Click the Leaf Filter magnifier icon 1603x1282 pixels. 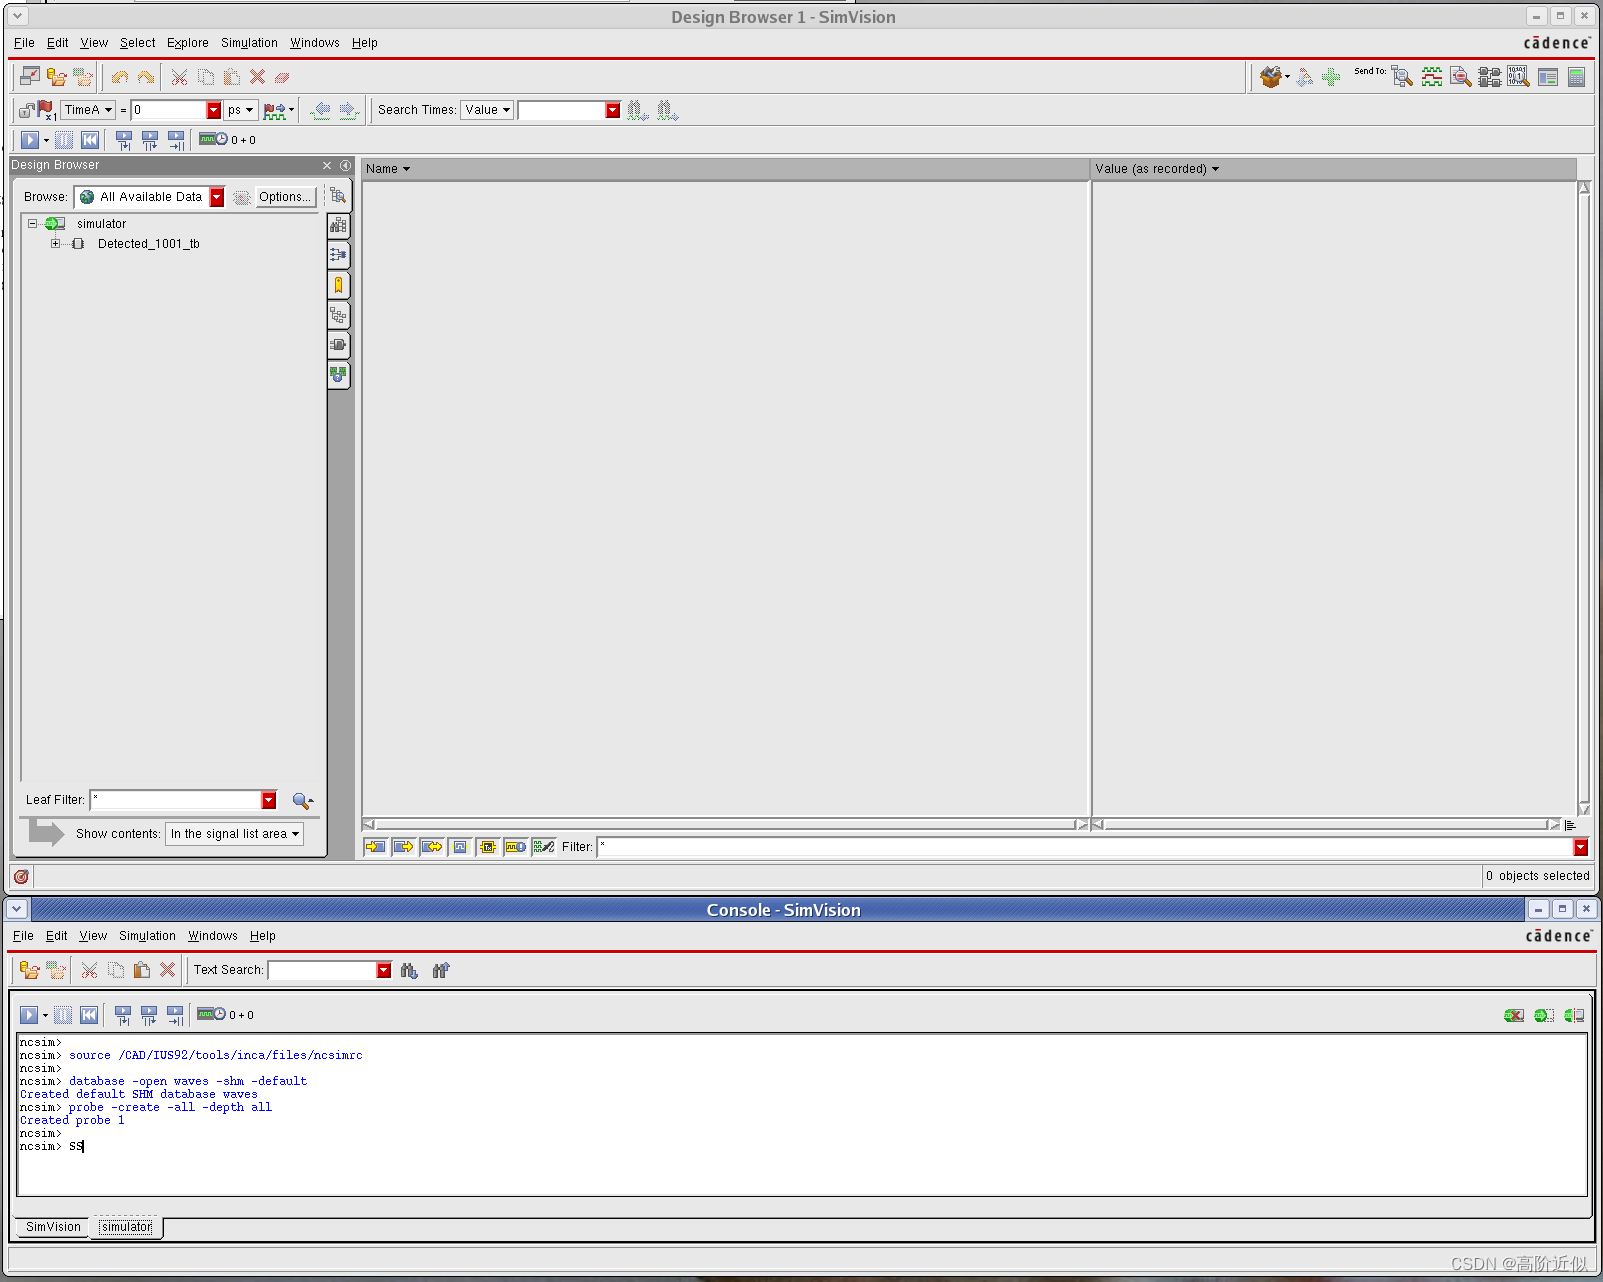tap(302, 800)
